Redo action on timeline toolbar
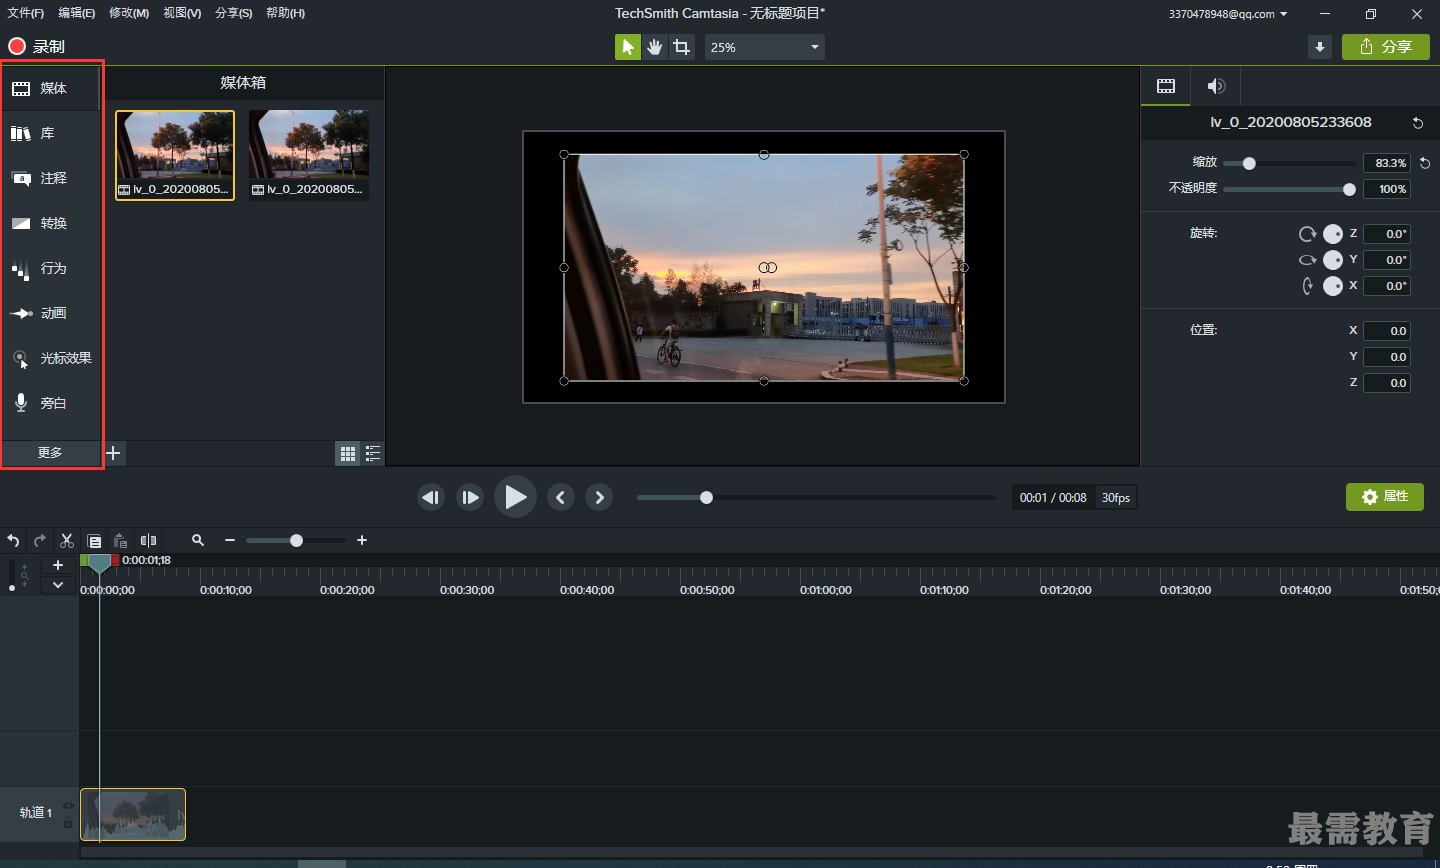 (40, 540)
